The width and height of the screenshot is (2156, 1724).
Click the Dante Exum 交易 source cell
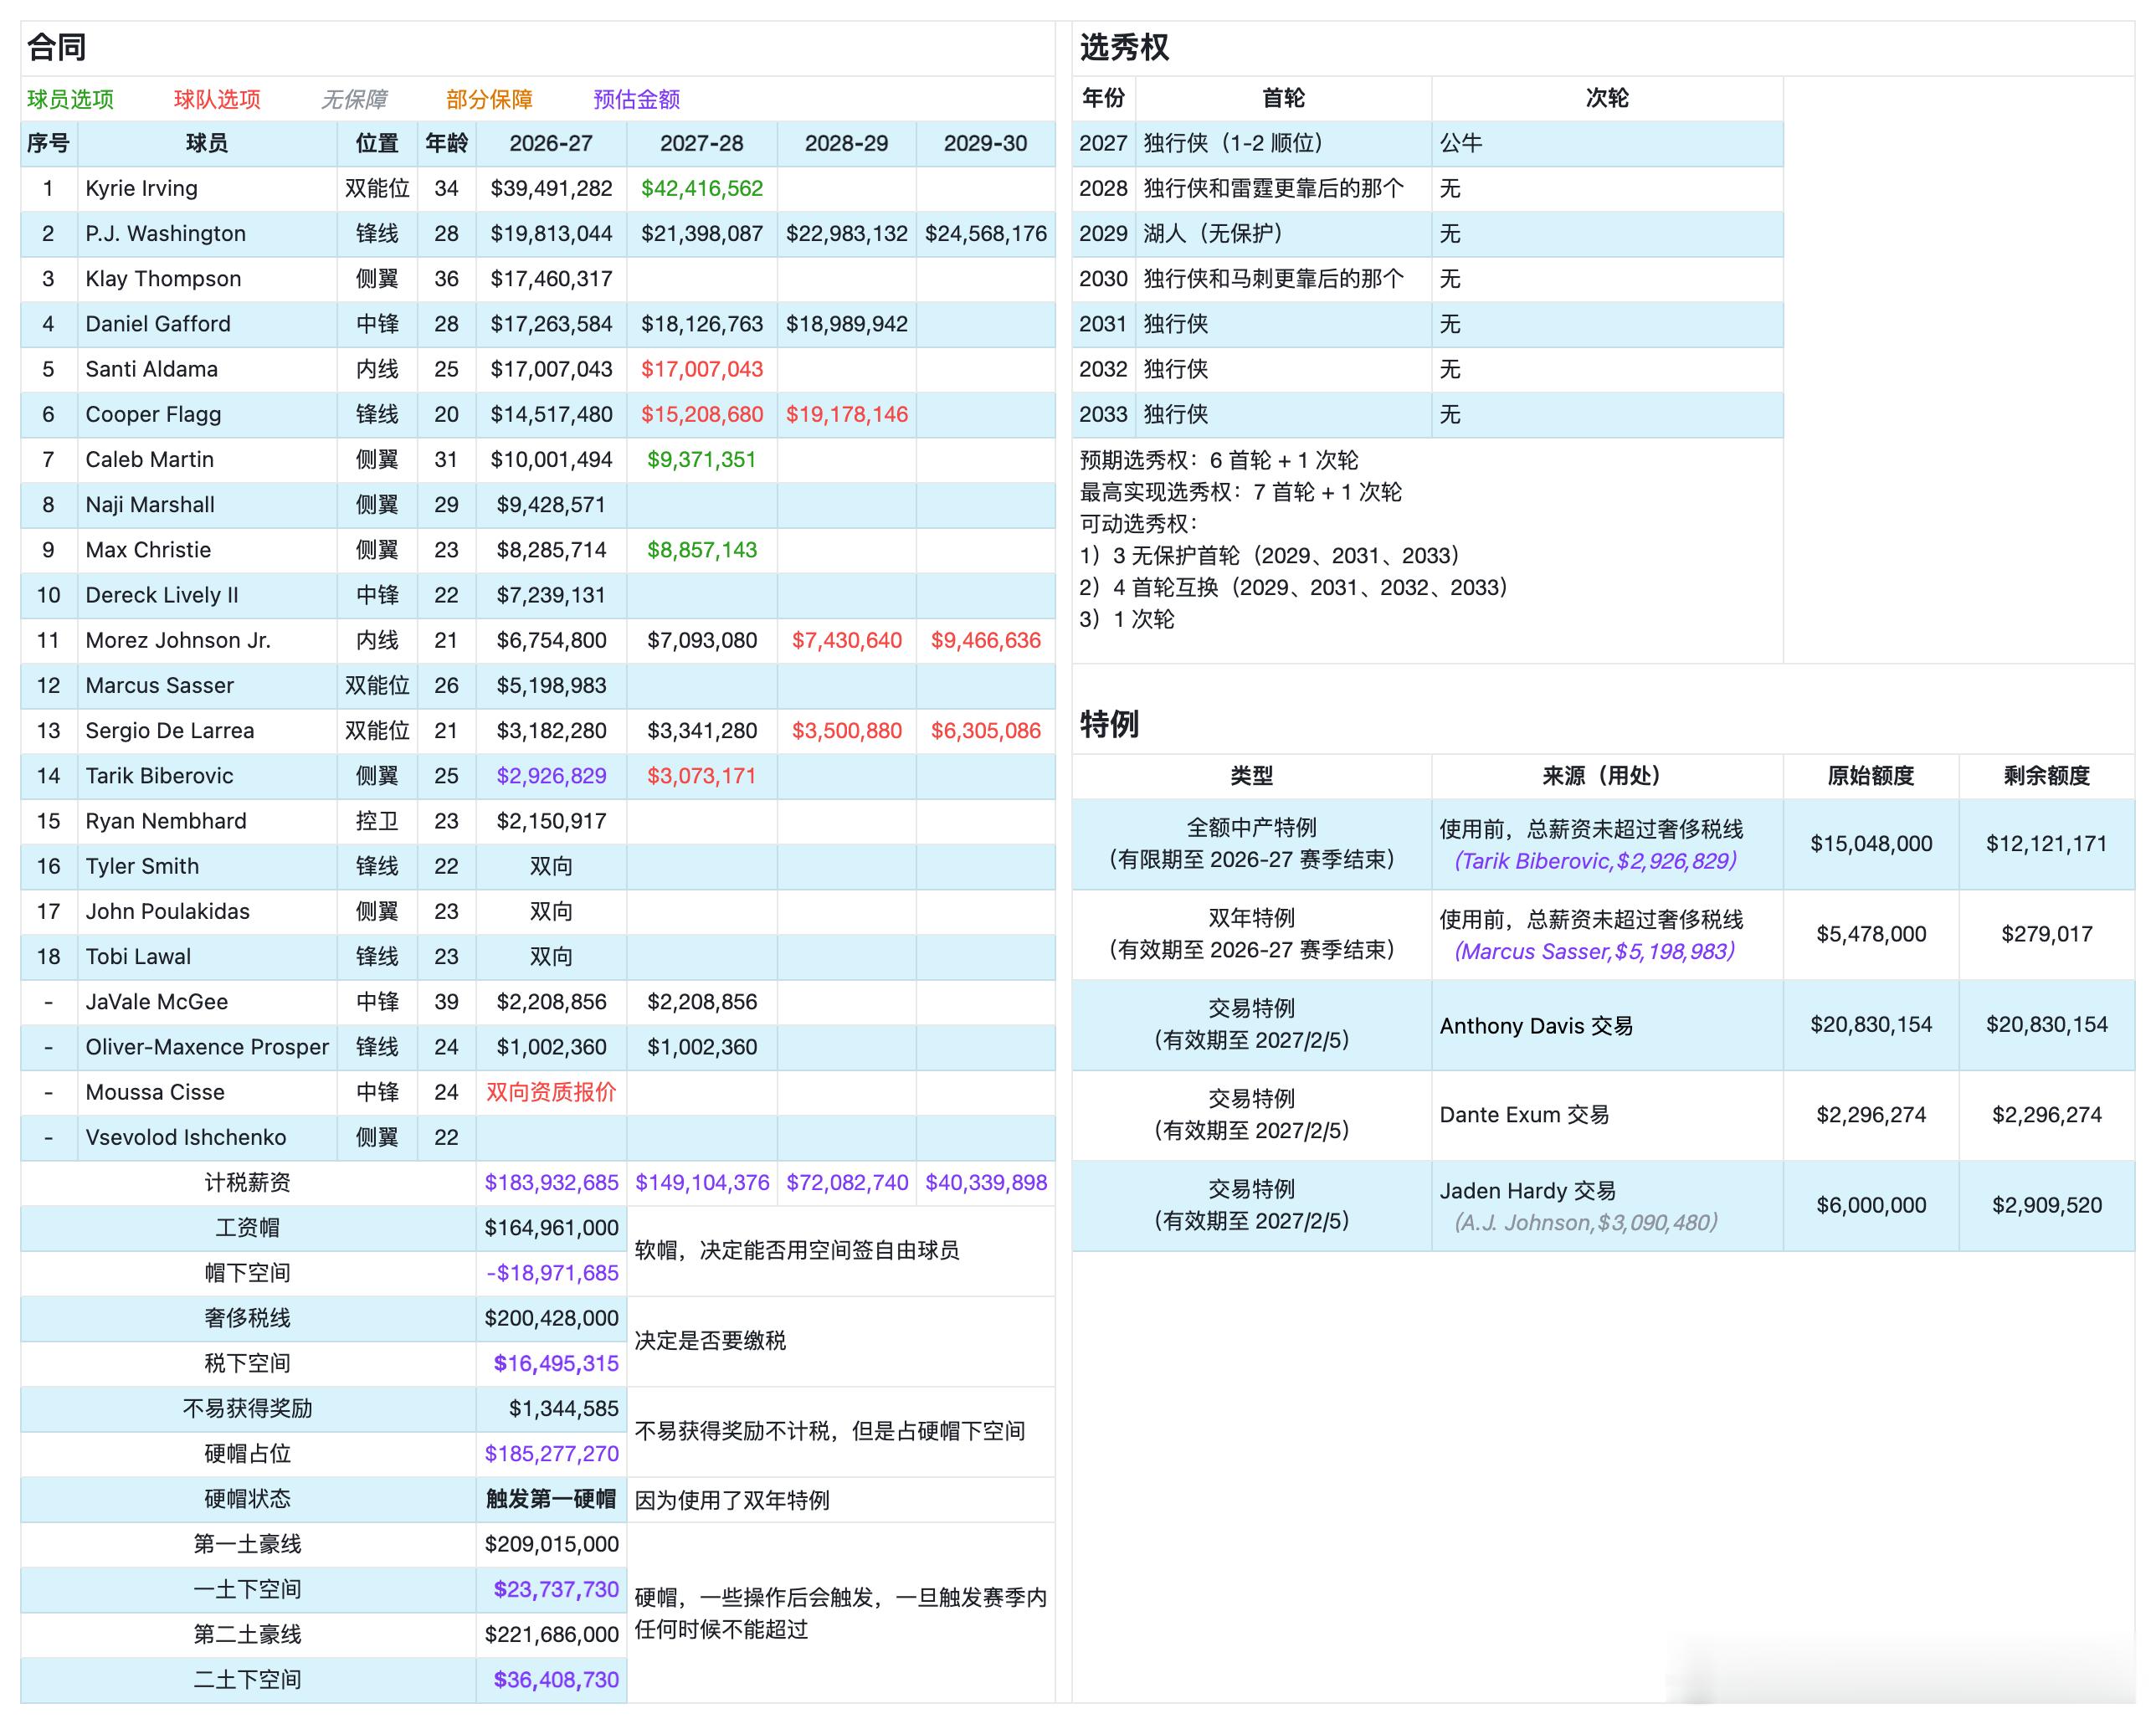[1607, 1115]
